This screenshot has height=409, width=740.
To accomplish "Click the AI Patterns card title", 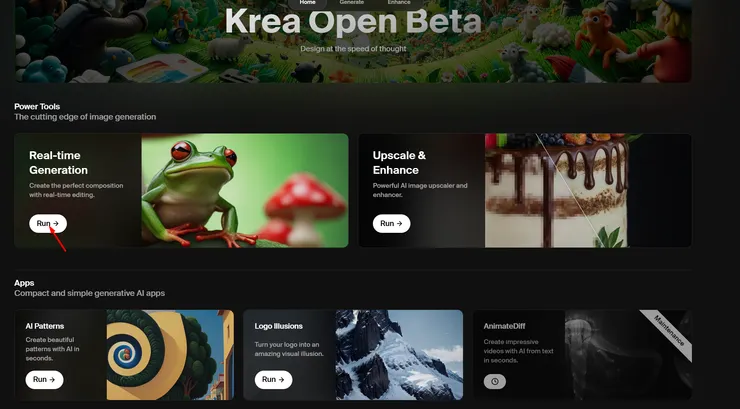I will 45,326.
